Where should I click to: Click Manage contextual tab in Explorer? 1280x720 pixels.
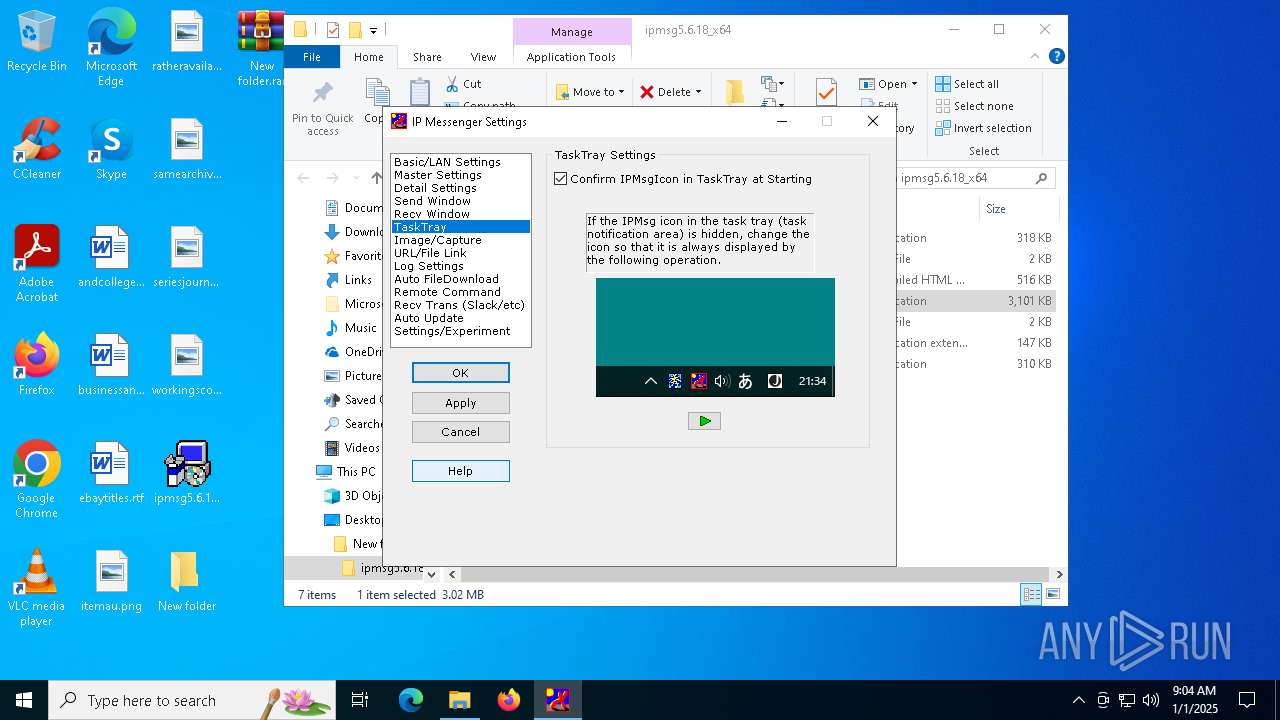coord(572,32)
